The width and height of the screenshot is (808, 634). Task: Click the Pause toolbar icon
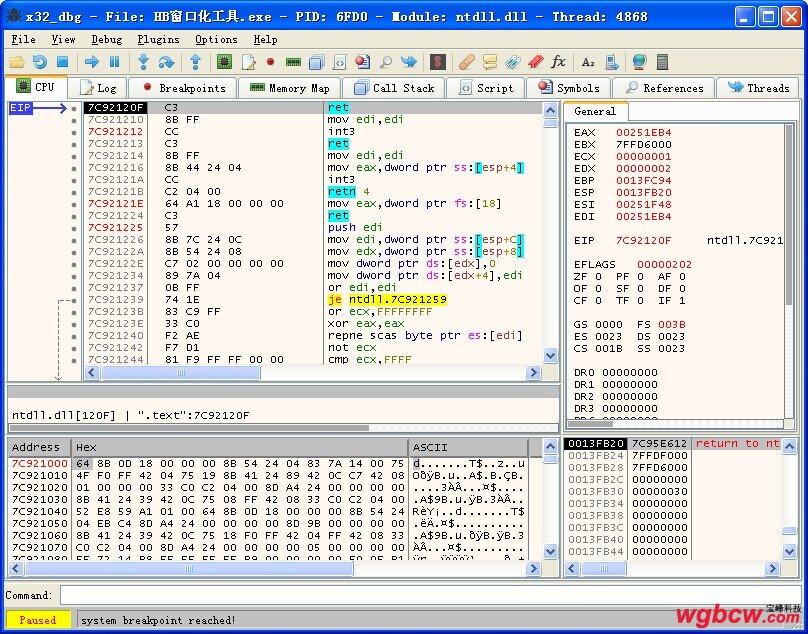coord(114,62)
